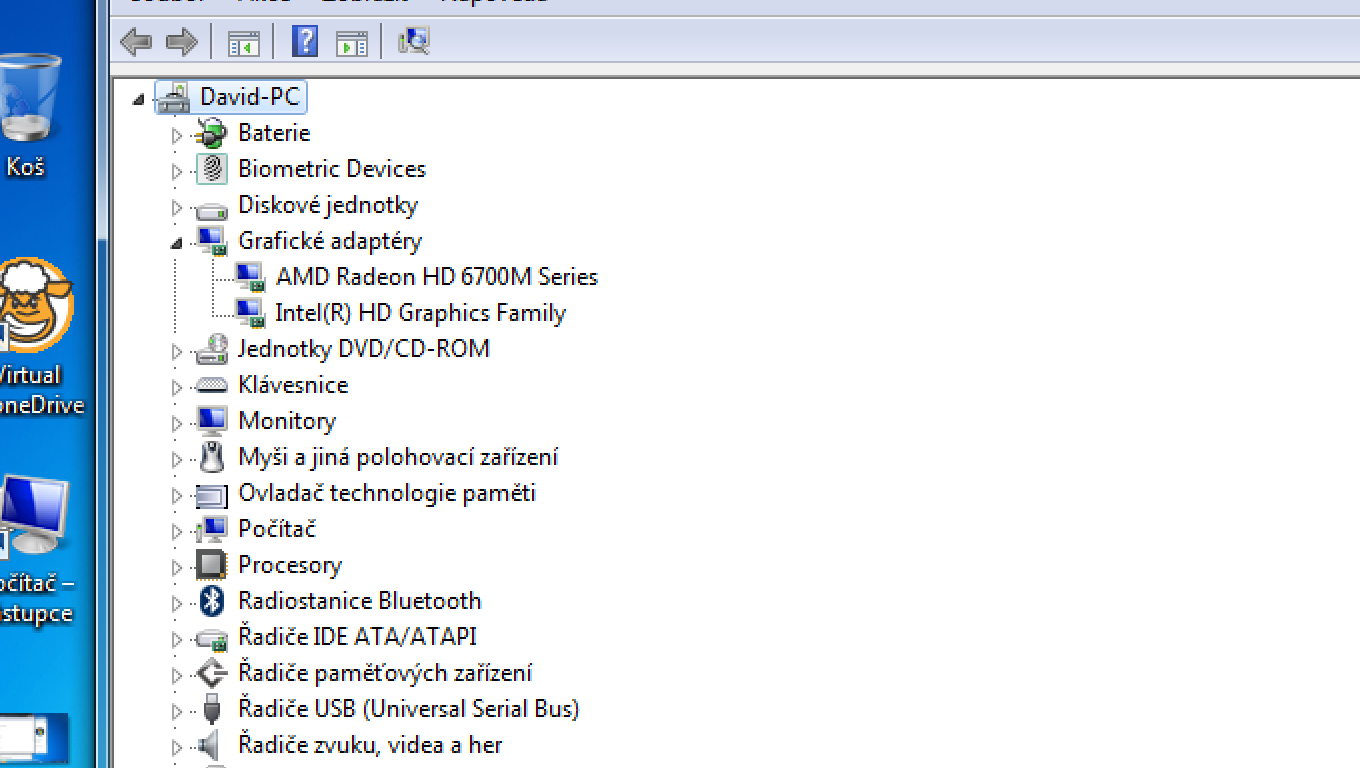
Task: Select Intel(R) HD Graphics Family device
Action: coord(420,313)
